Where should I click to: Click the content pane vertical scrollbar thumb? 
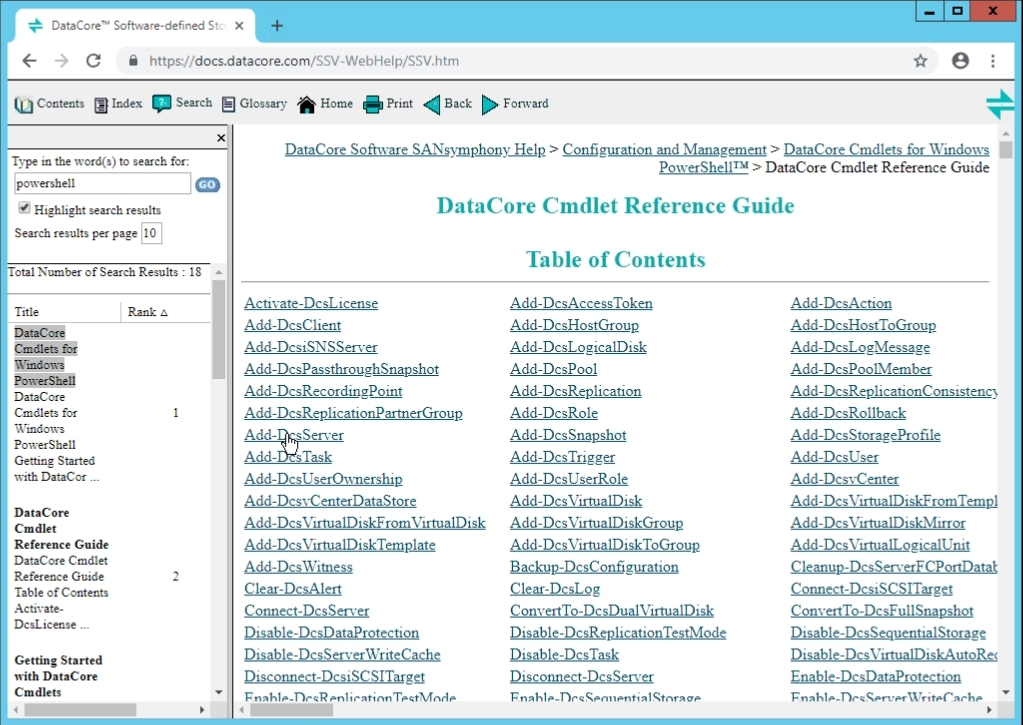pos(1005,149)
